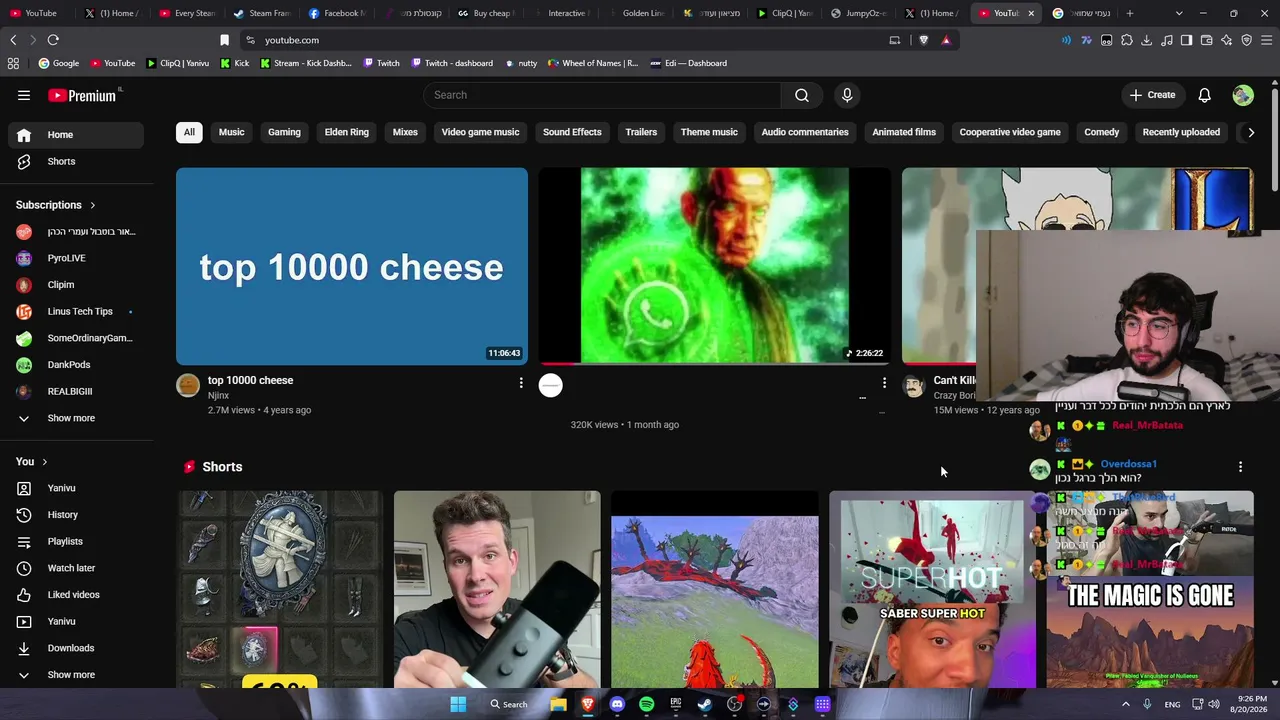Viewport: 1280px width, 720px height.
Task: Open the browser extensions puzzle icon
Action: (1127, 40)
